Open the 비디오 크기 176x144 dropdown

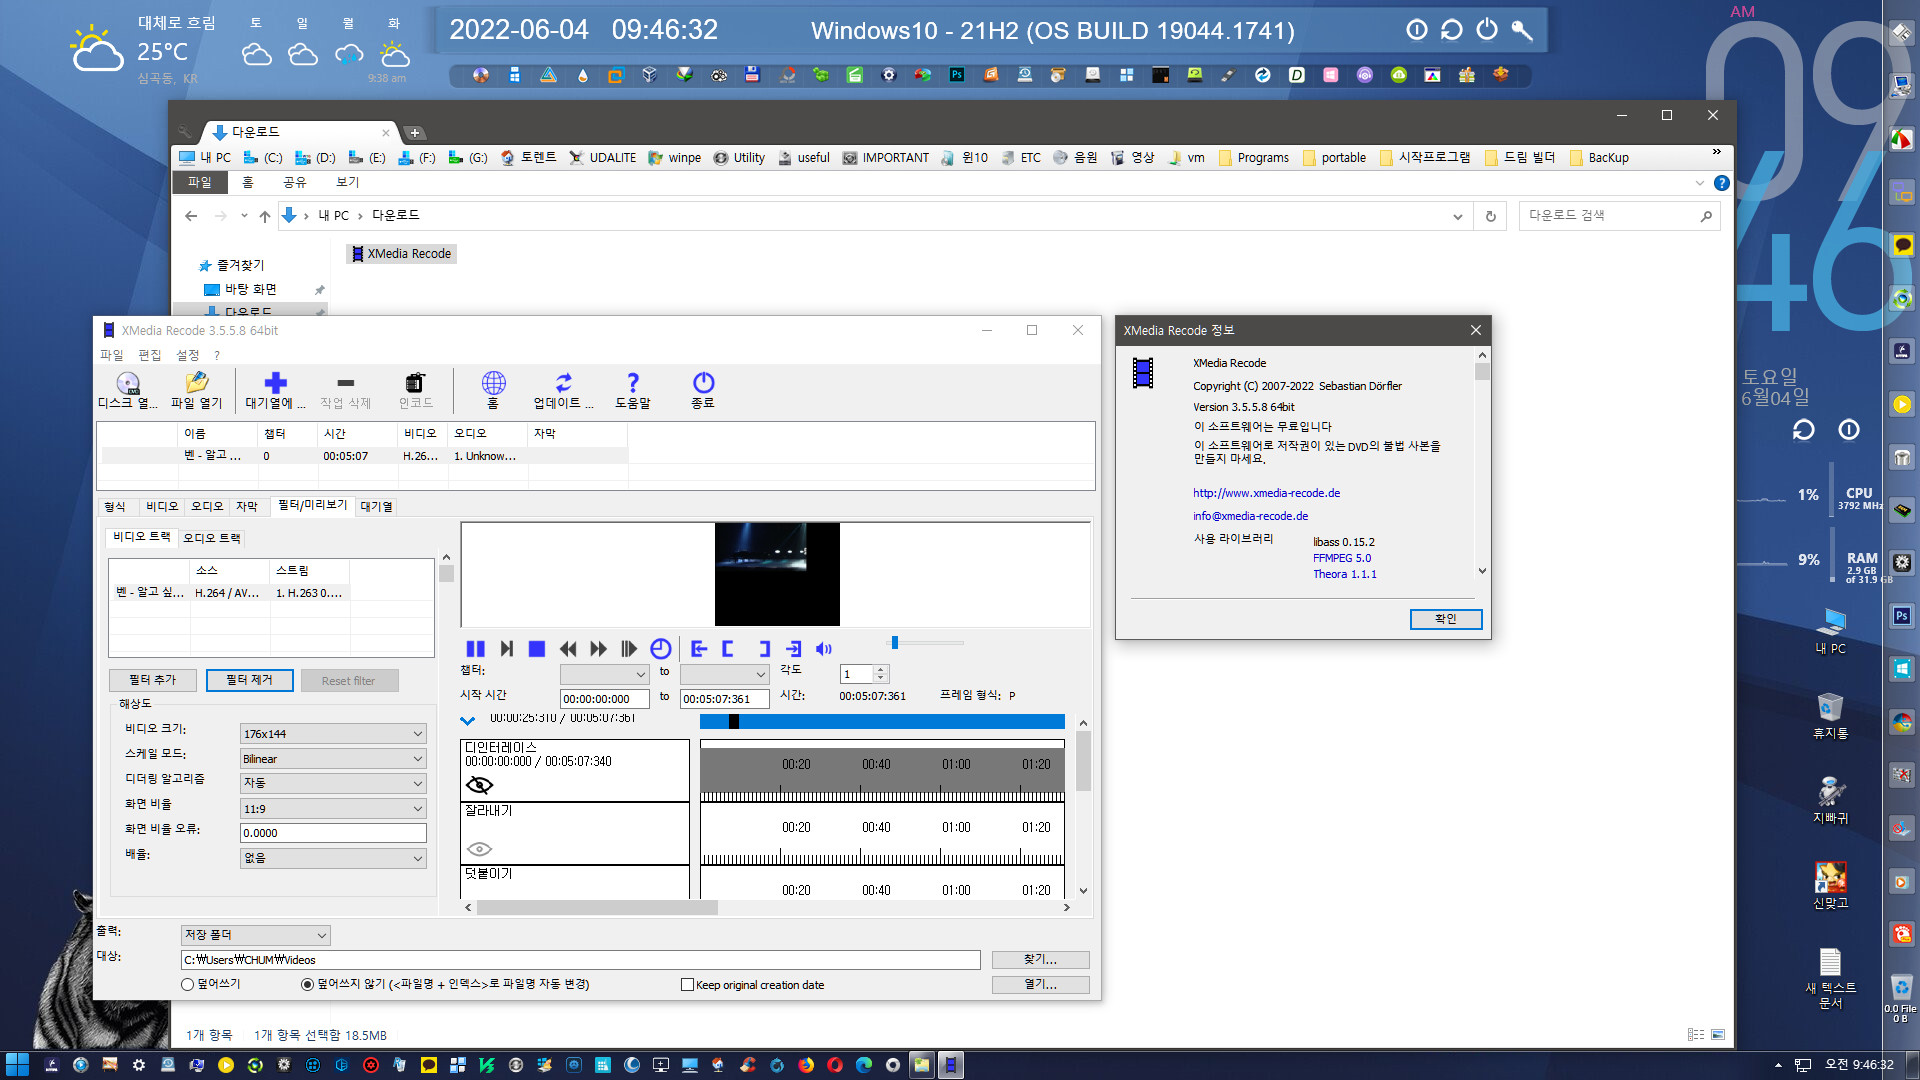coord(333,734)
